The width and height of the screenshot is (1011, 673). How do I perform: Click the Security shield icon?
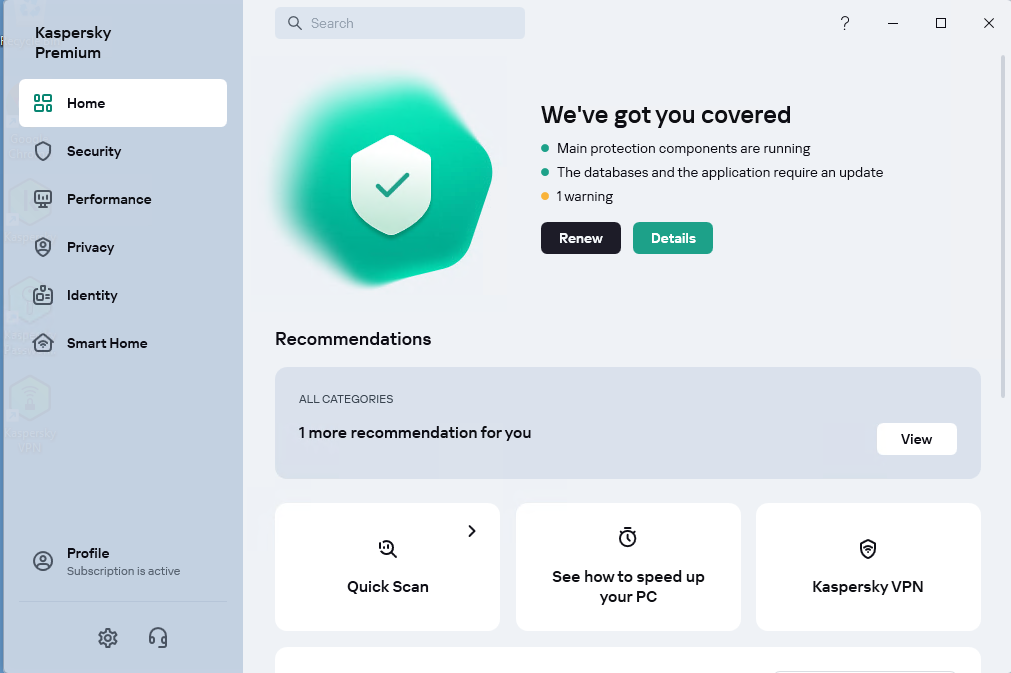click(43, 151)
